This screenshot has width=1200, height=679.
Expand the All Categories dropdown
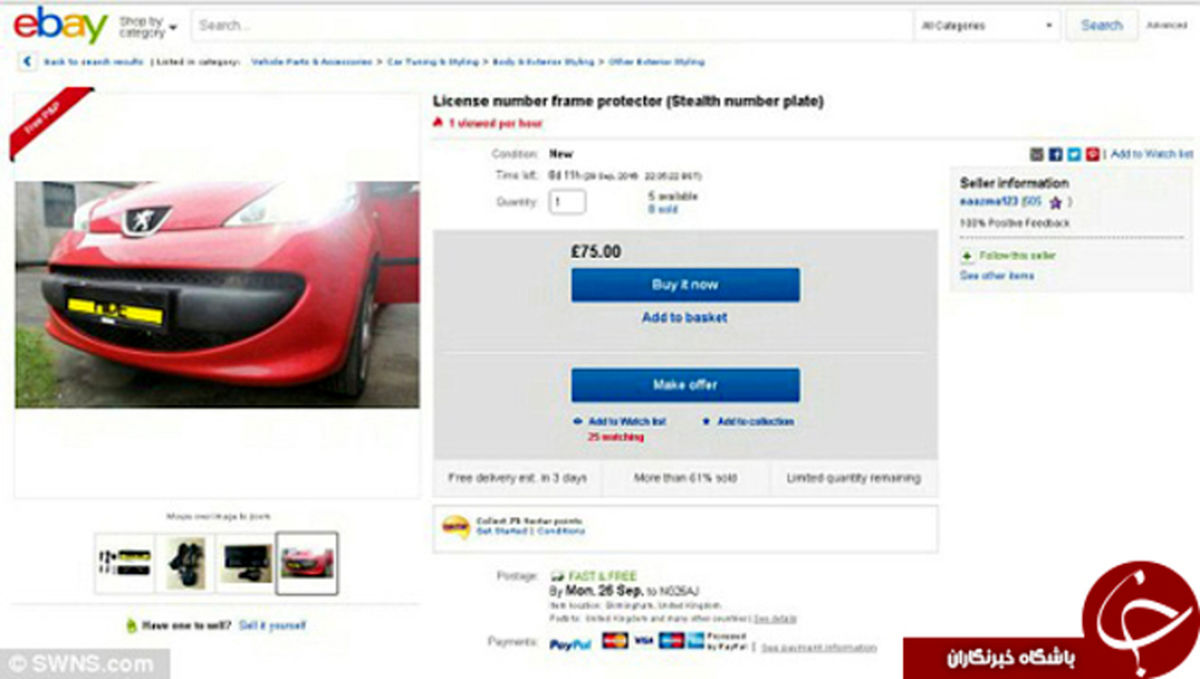click(x=988, y=26)
